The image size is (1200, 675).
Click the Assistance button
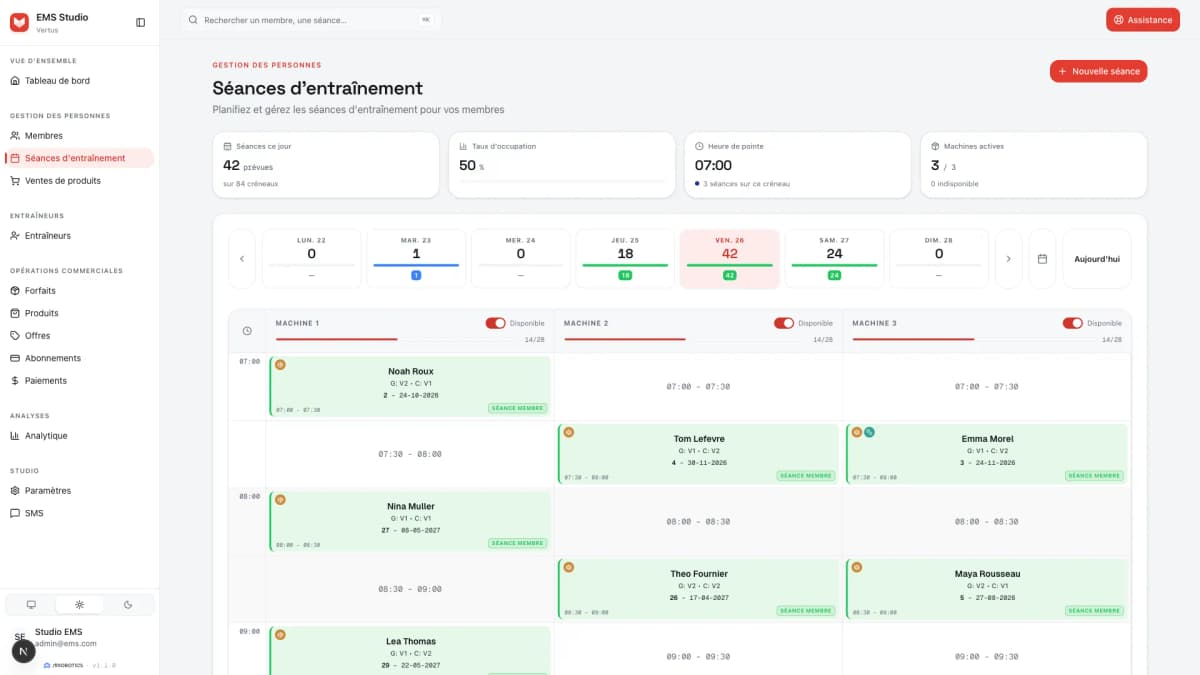click(x=1143, y=20)
